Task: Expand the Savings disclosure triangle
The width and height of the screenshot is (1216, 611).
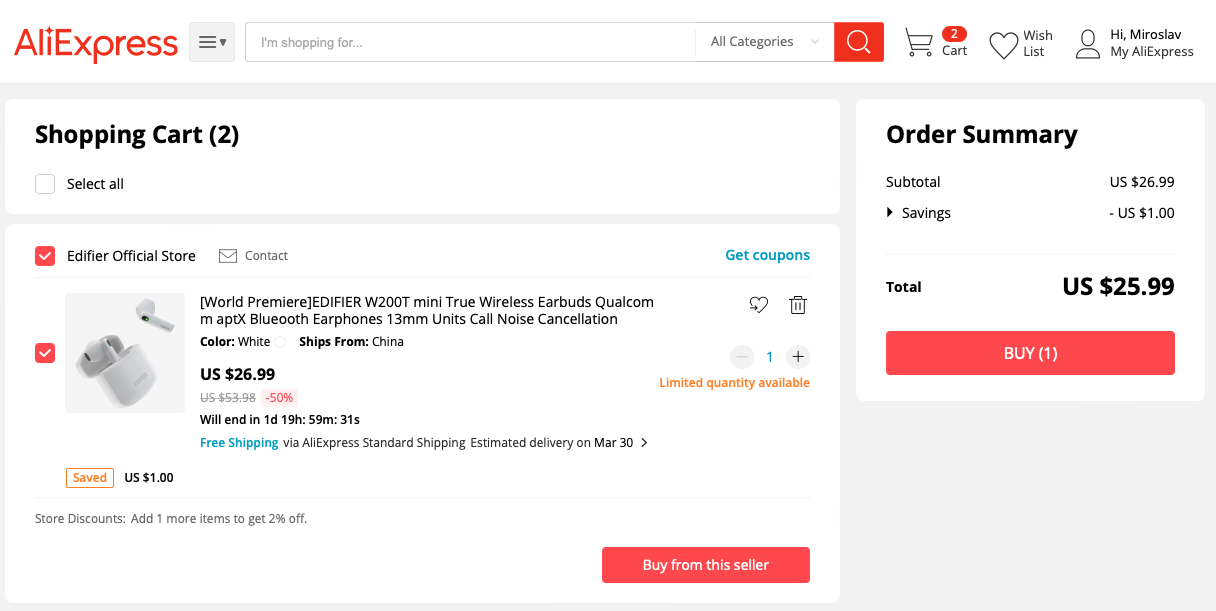Action: 890,213
